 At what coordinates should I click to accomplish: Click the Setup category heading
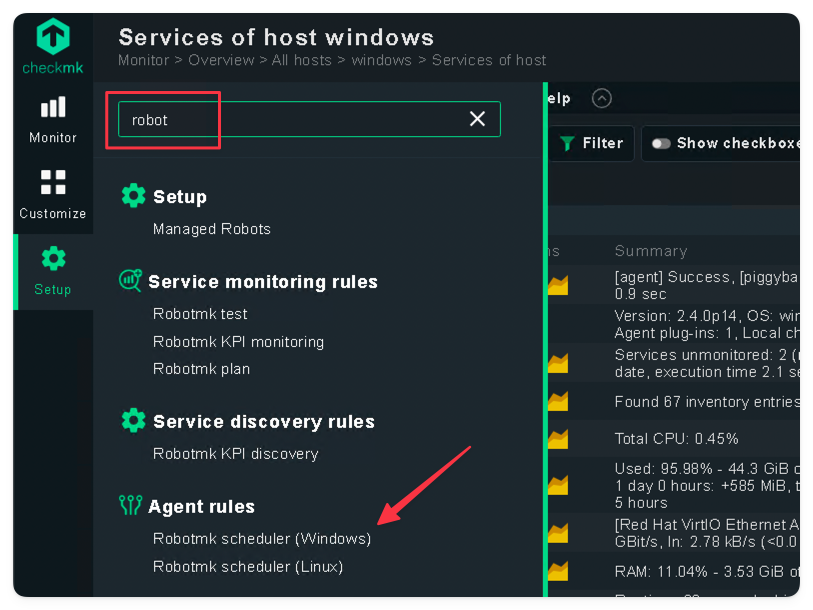[x=179, y=197]
